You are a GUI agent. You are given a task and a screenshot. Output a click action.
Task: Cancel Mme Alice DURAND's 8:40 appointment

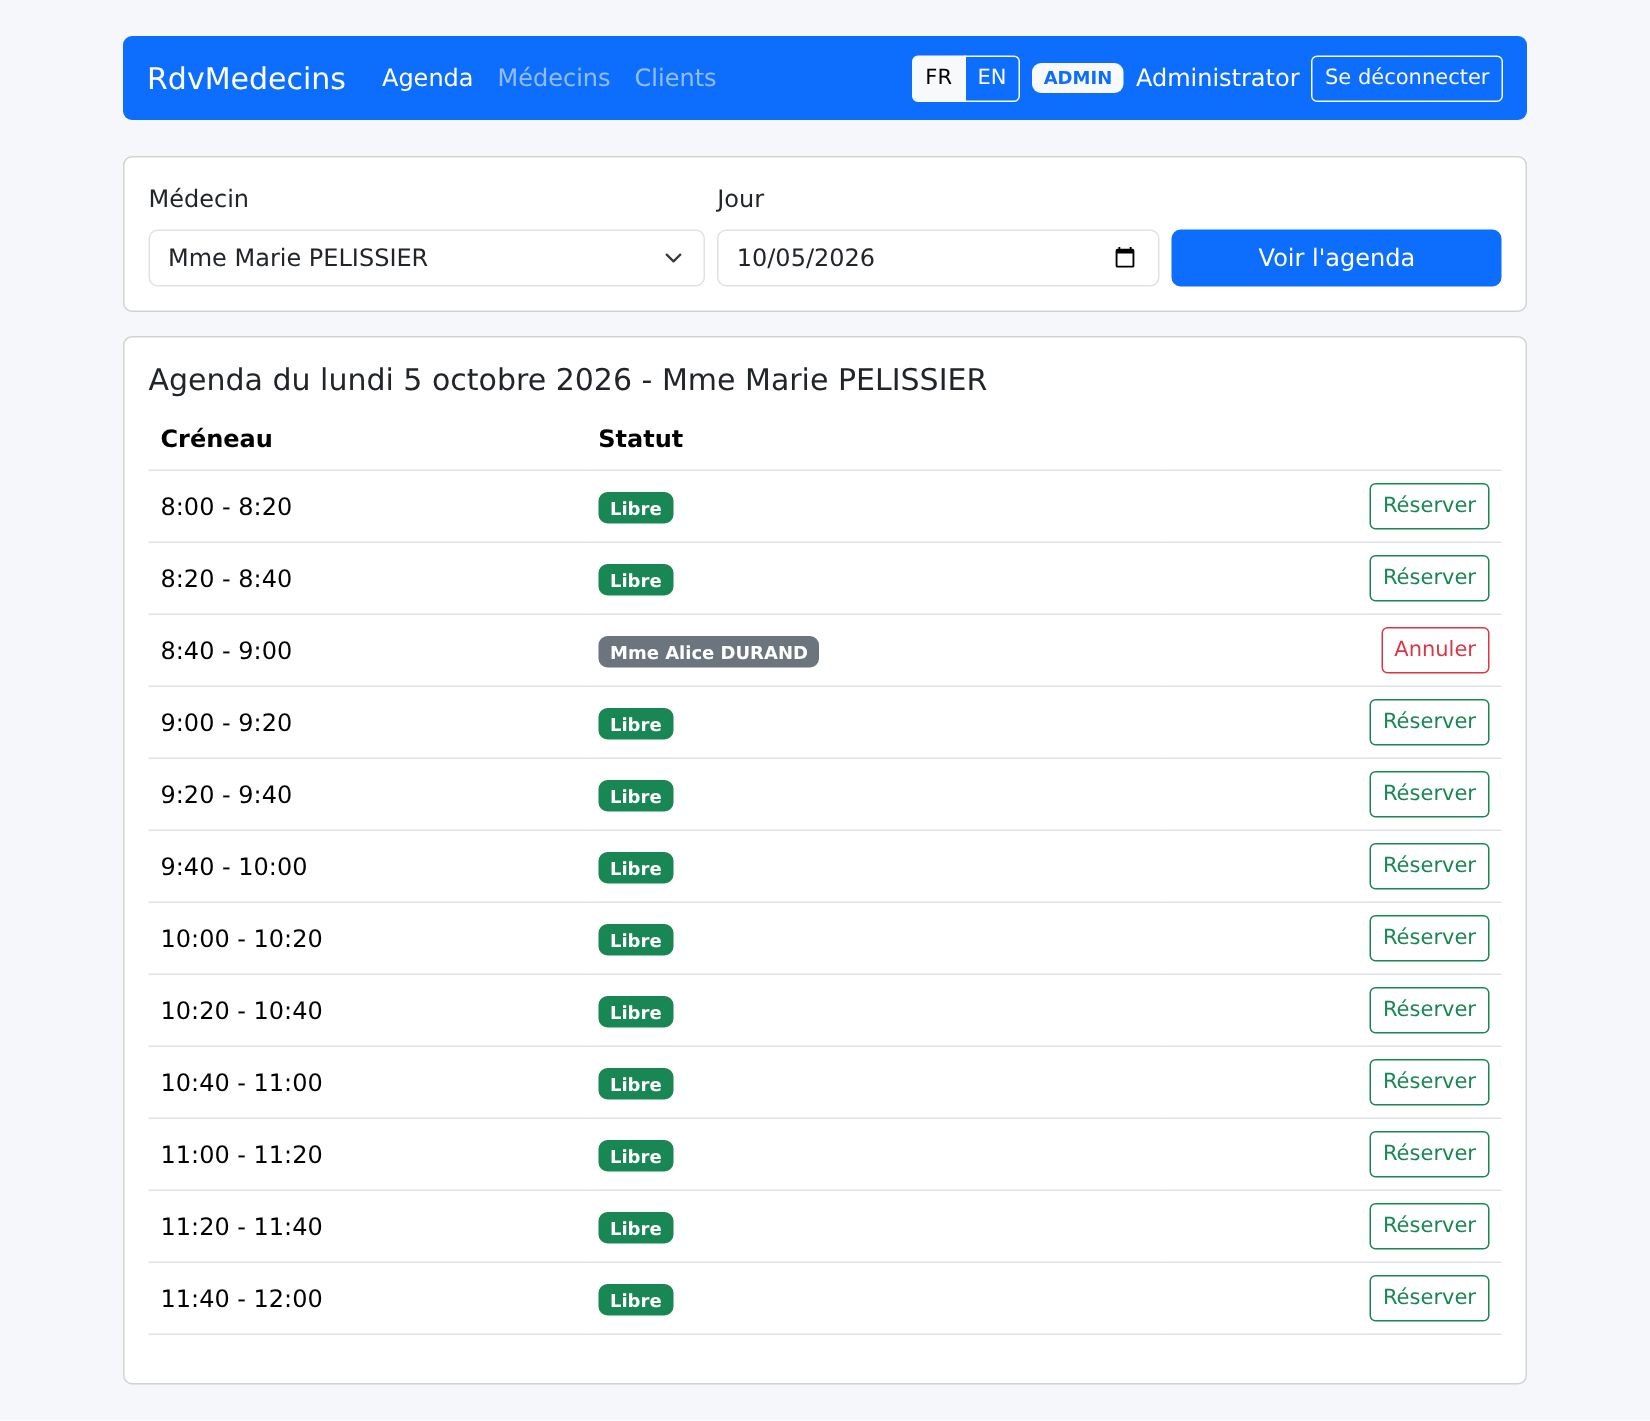(1435, 650)
